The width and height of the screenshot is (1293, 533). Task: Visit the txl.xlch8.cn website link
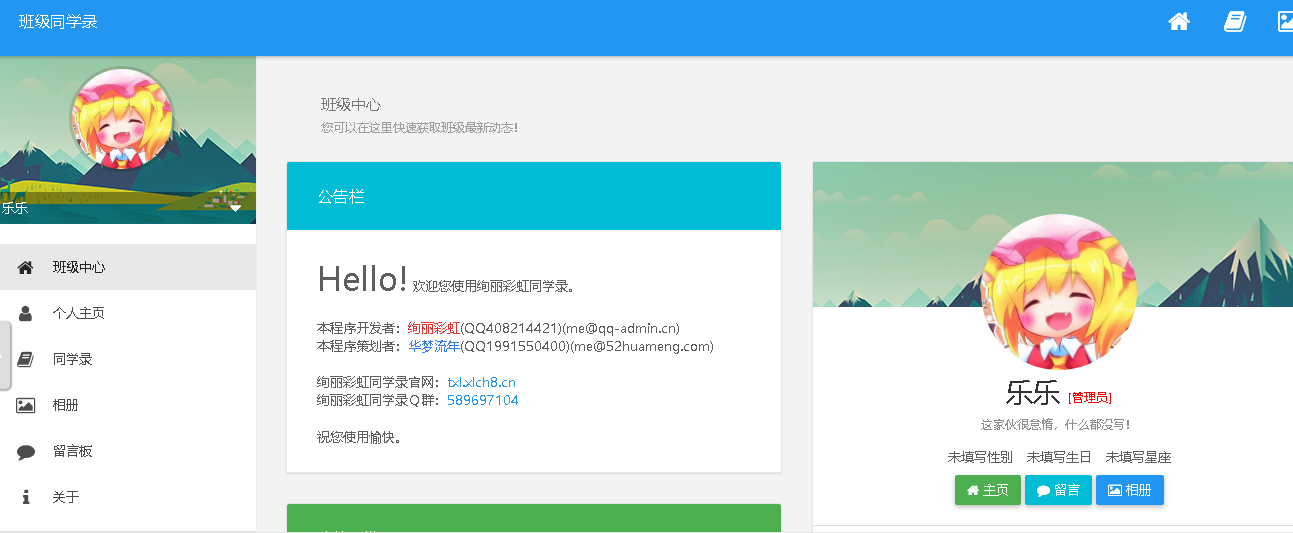(x=481, y=382)
